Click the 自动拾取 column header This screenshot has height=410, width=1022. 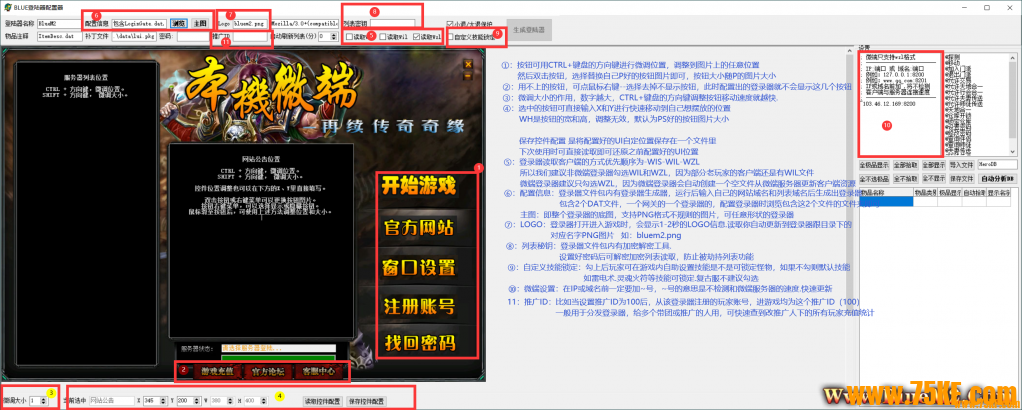pyautogui.click(x=974, y=193)
